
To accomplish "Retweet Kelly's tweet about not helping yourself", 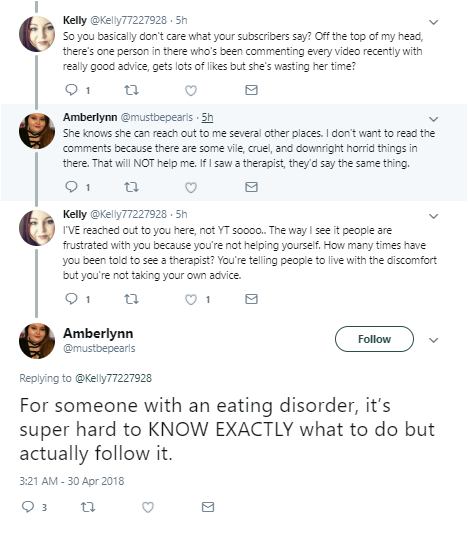I will [131, 299].
